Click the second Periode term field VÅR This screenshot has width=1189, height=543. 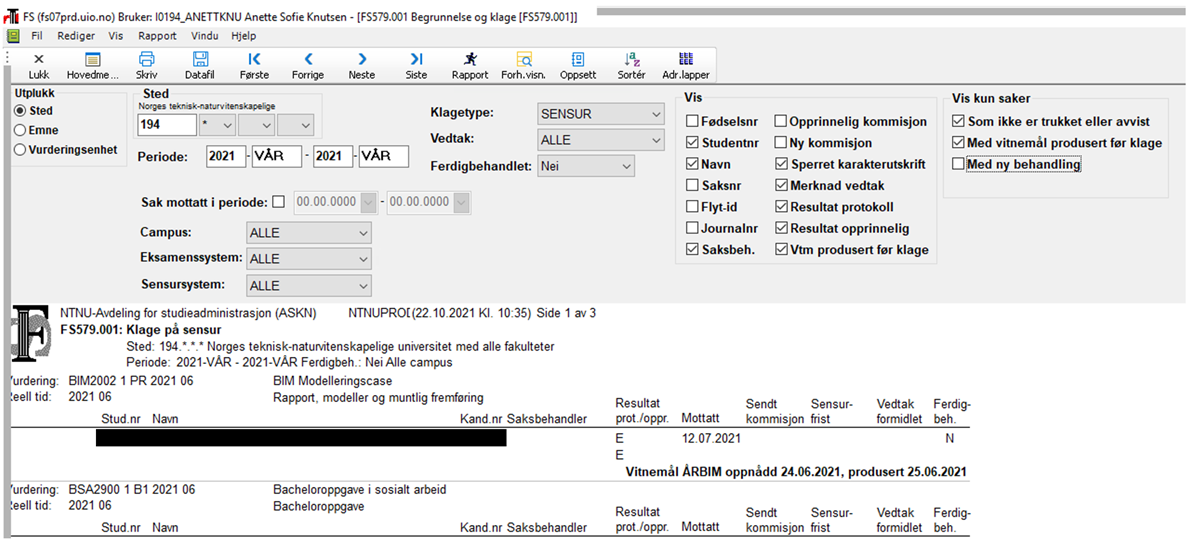pos(384,156)
